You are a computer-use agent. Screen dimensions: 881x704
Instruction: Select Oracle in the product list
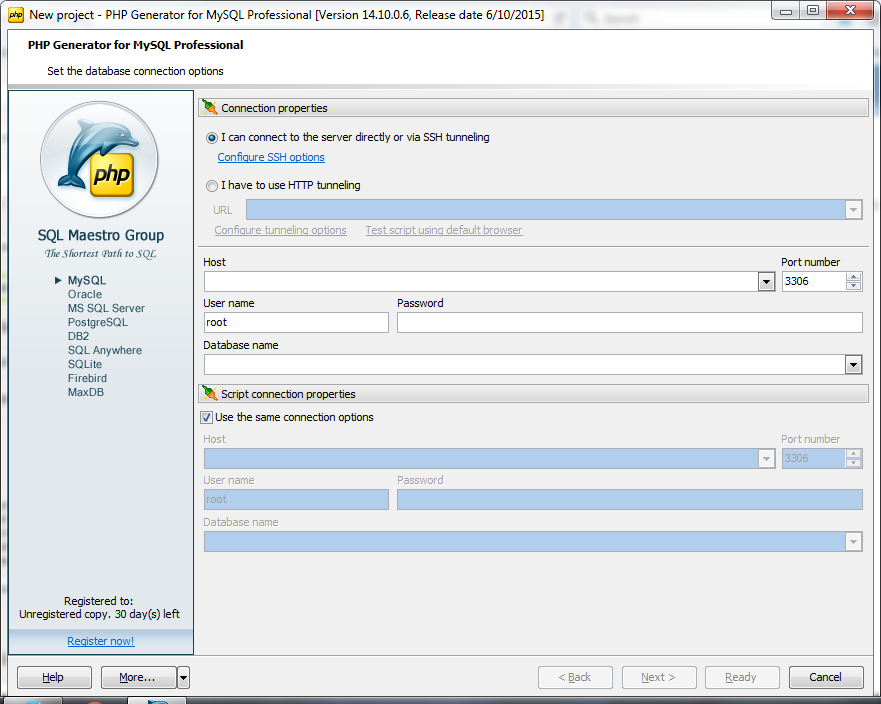pyautogui.click(x=85, y=294)
